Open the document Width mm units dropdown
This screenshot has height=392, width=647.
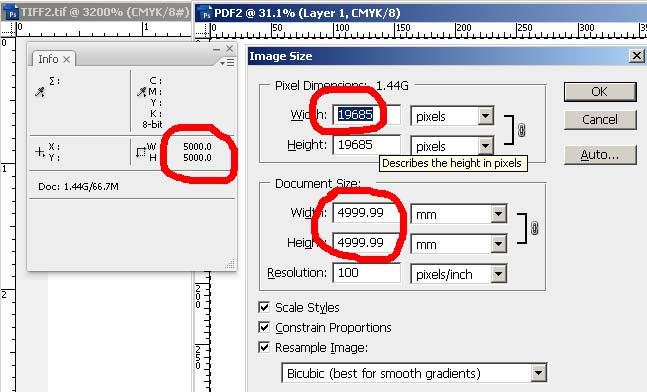[498, 214]
